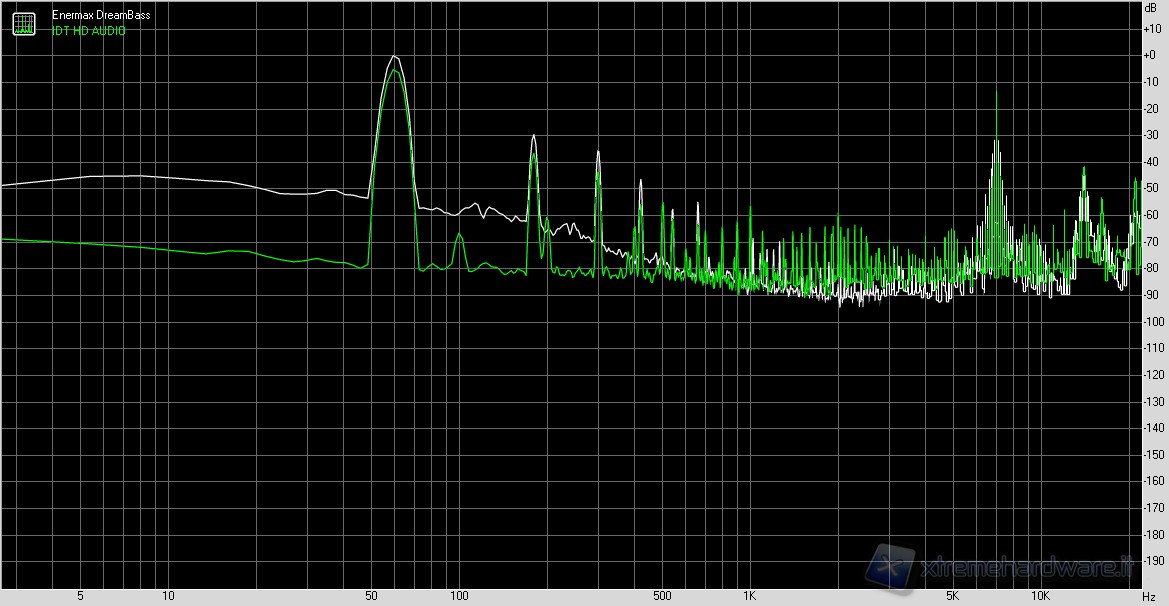
Task: Click the tip of the tallest white peak
Action: pos(396,57)
